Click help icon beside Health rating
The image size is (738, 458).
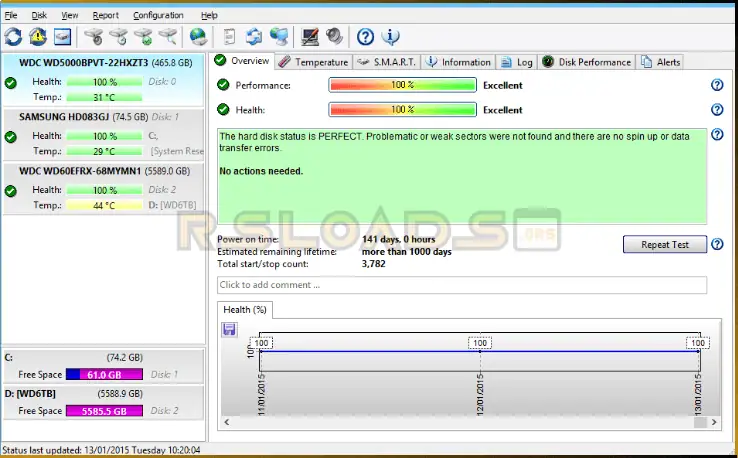click(717, 110)
